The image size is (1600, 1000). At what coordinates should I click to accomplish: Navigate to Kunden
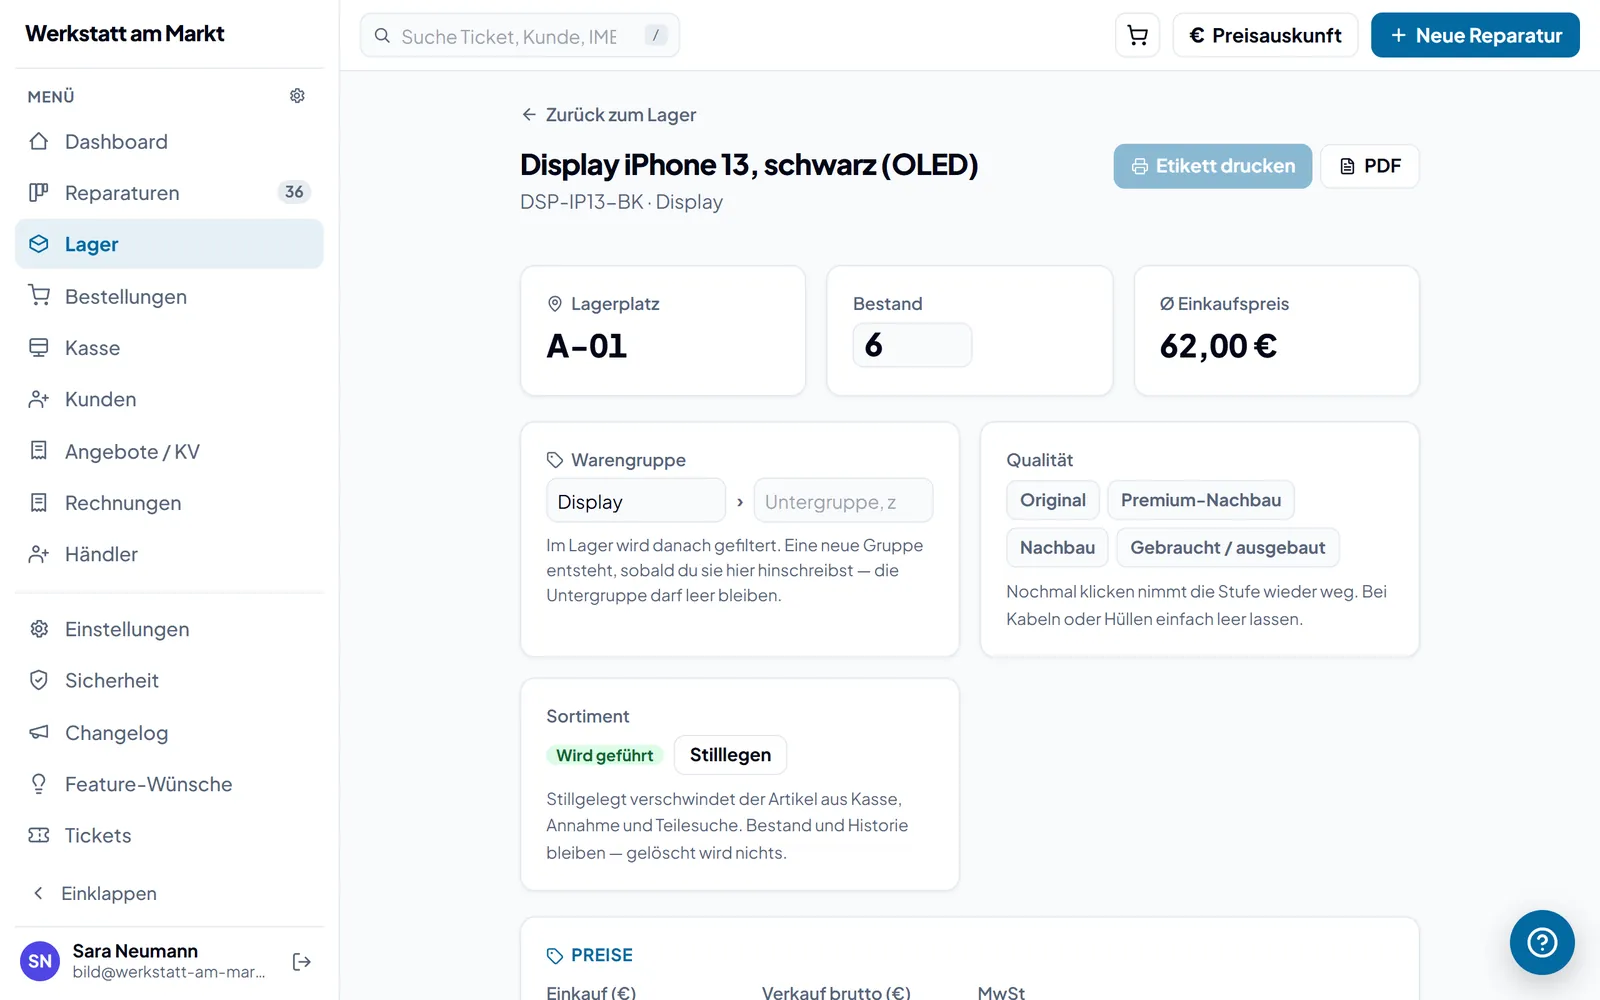tap(169, 399)
